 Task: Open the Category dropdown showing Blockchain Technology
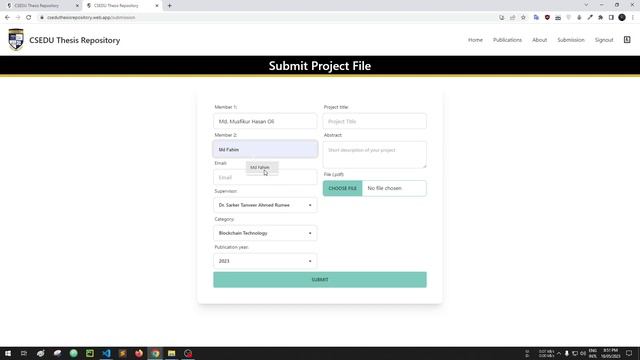click(x=265, y=233)
